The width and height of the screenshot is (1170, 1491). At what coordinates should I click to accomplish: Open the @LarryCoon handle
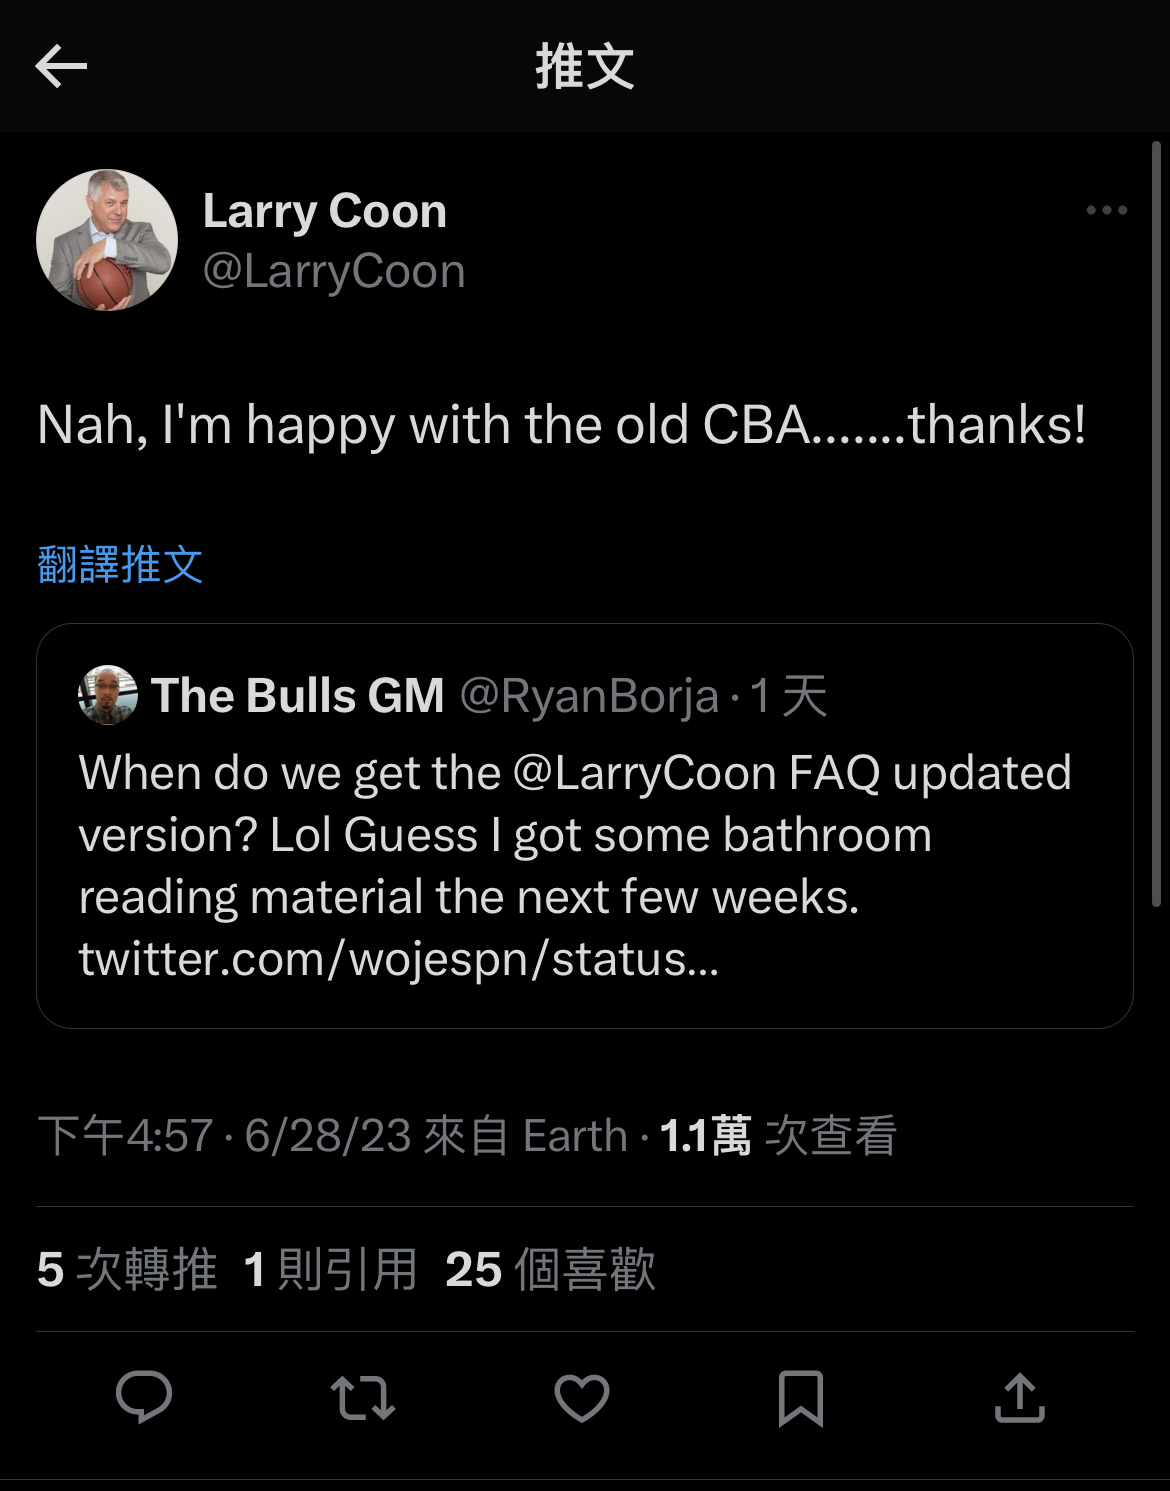334,272
